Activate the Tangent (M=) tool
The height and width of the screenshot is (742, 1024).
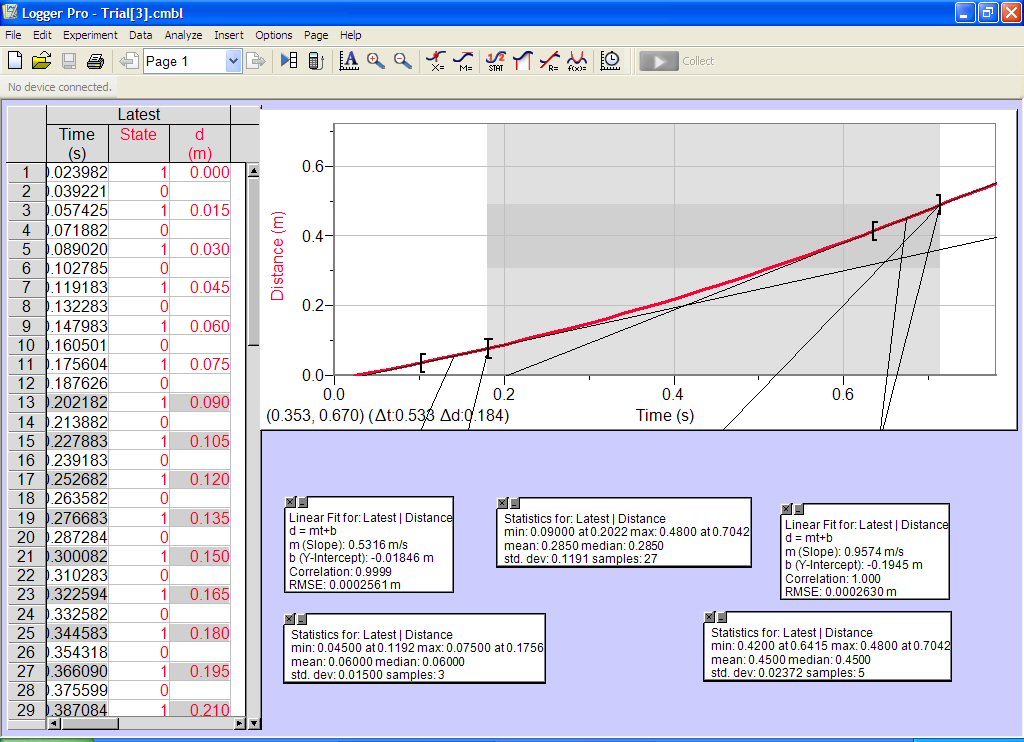(463, 61)
